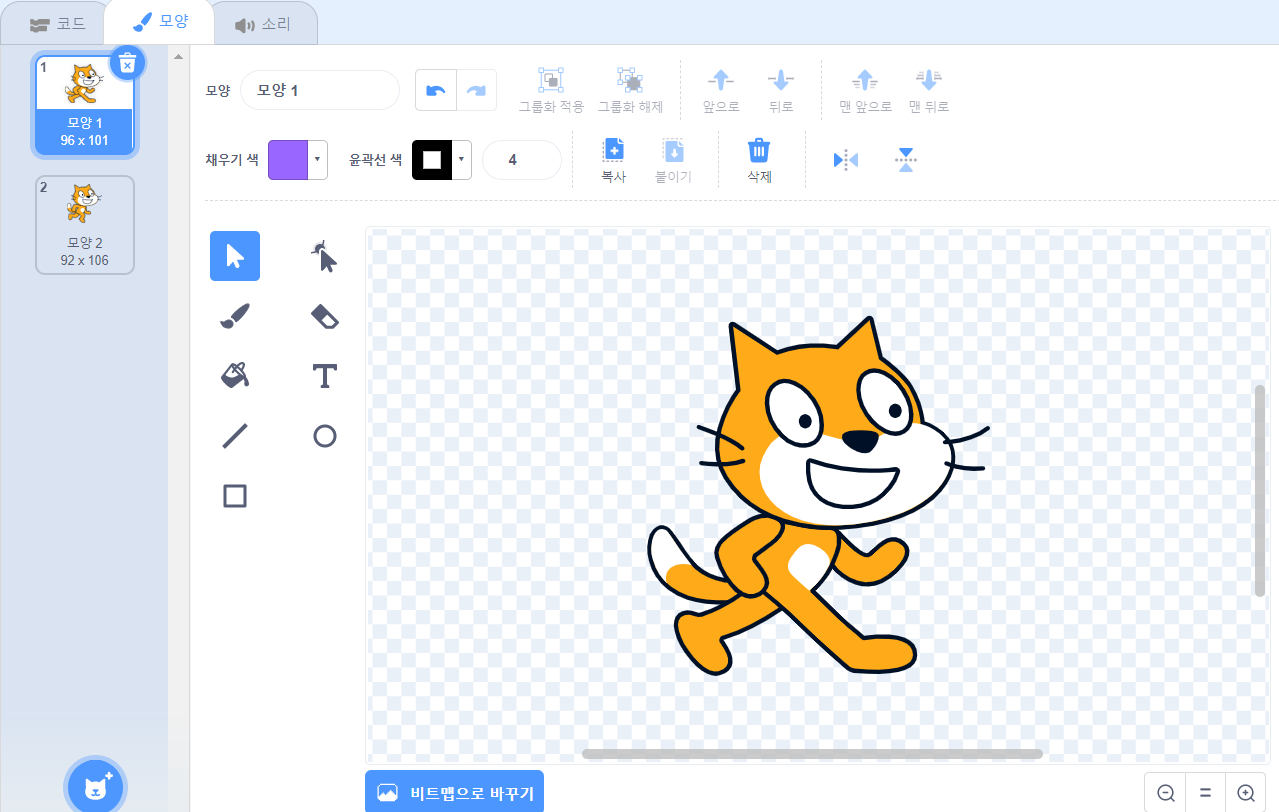Click the cat drawing on the canvas
The width and height of the screenshot is (1279, 812).
click(818, 497)
